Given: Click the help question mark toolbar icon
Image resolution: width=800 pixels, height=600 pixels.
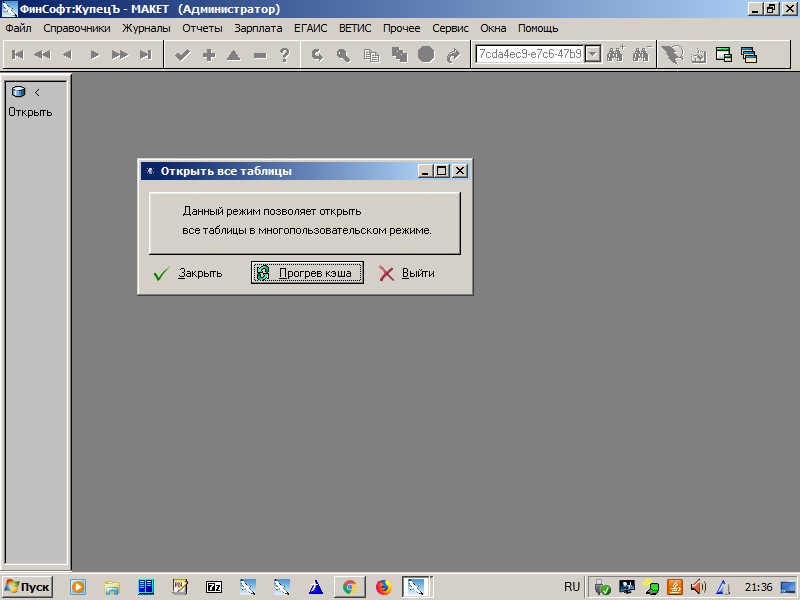Looking at the screenshot, I should pyautogui.click(x=285, y=55).
